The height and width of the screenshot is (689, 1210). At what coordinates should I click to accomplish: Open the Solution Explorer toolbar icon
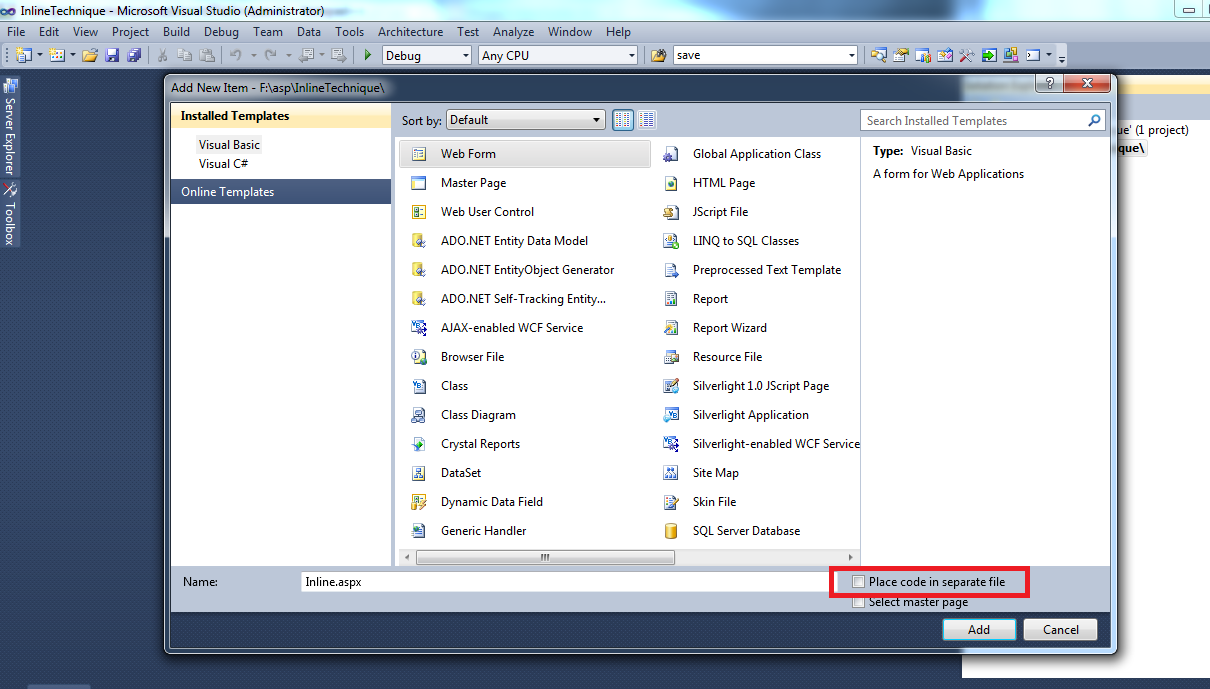pyautogui.click(x=878, y=55)
